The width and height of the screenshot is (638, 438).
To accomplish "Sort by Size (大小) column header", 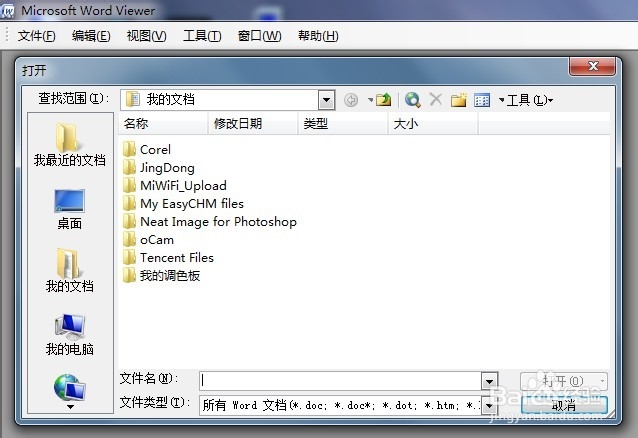I will pyautogui.click(x=433, y=123).
